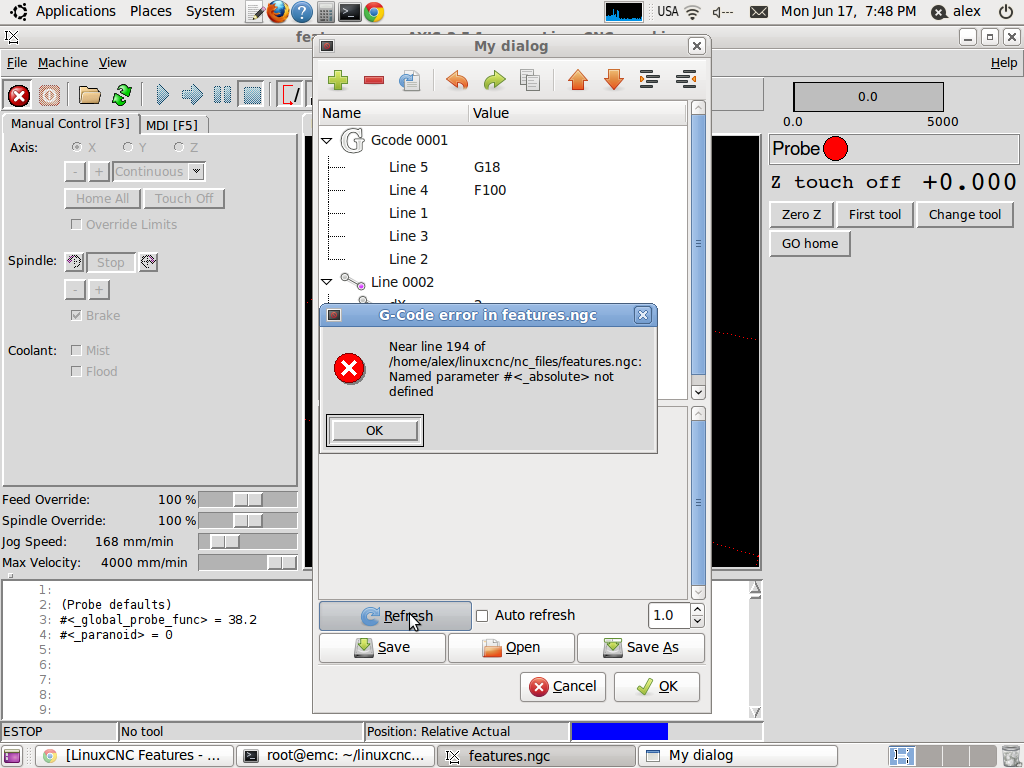Click the GO home button
Image resolution: width=1024 pixels, height=768 pixels.
click(810, 244)
